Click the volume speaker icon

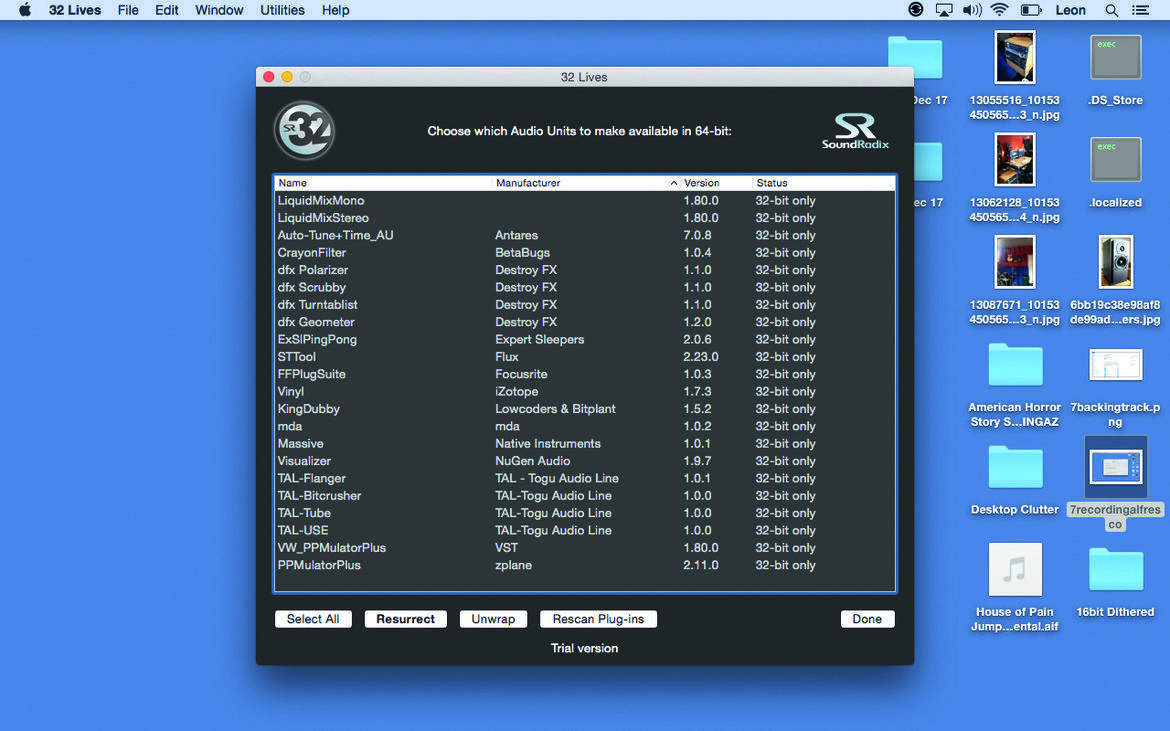[x=972, y=10]
